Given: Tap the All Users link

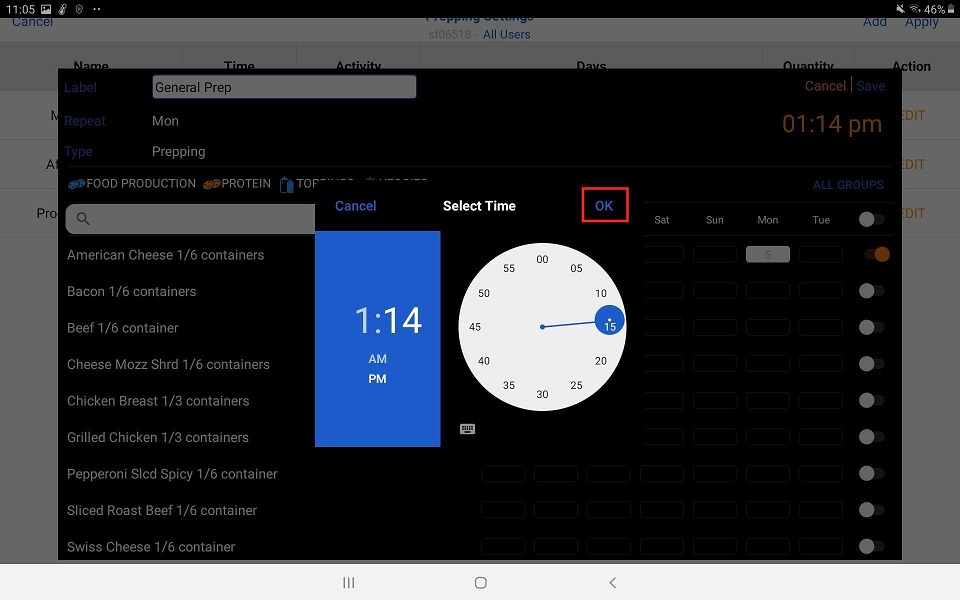Looking at the screenshot, I should point(506,35).
